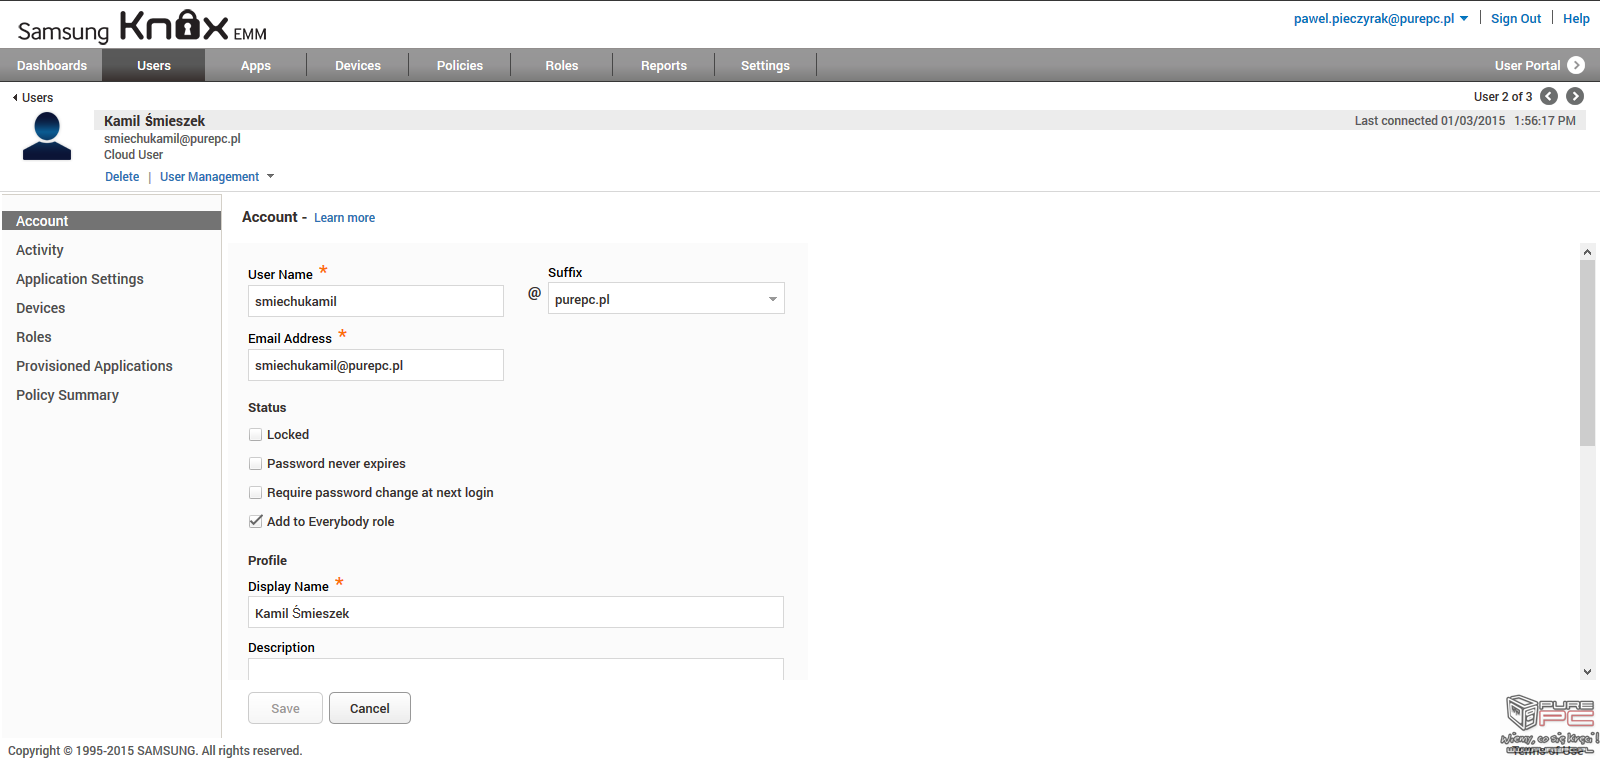Open the Suffix dropdown showing purepc.pl
Image resolution: width=1600 pixels, height=760 pixels.
tap(666, 299)
